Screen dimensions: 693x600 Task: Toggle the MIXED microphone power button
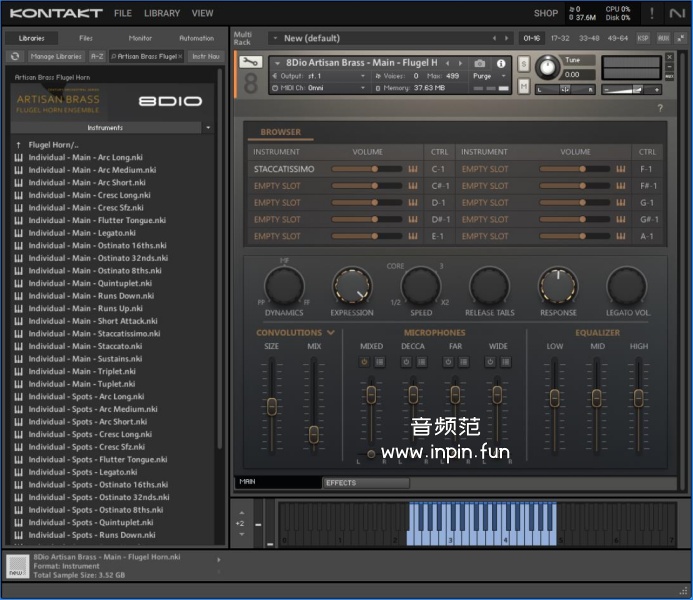tap(364, 362)
